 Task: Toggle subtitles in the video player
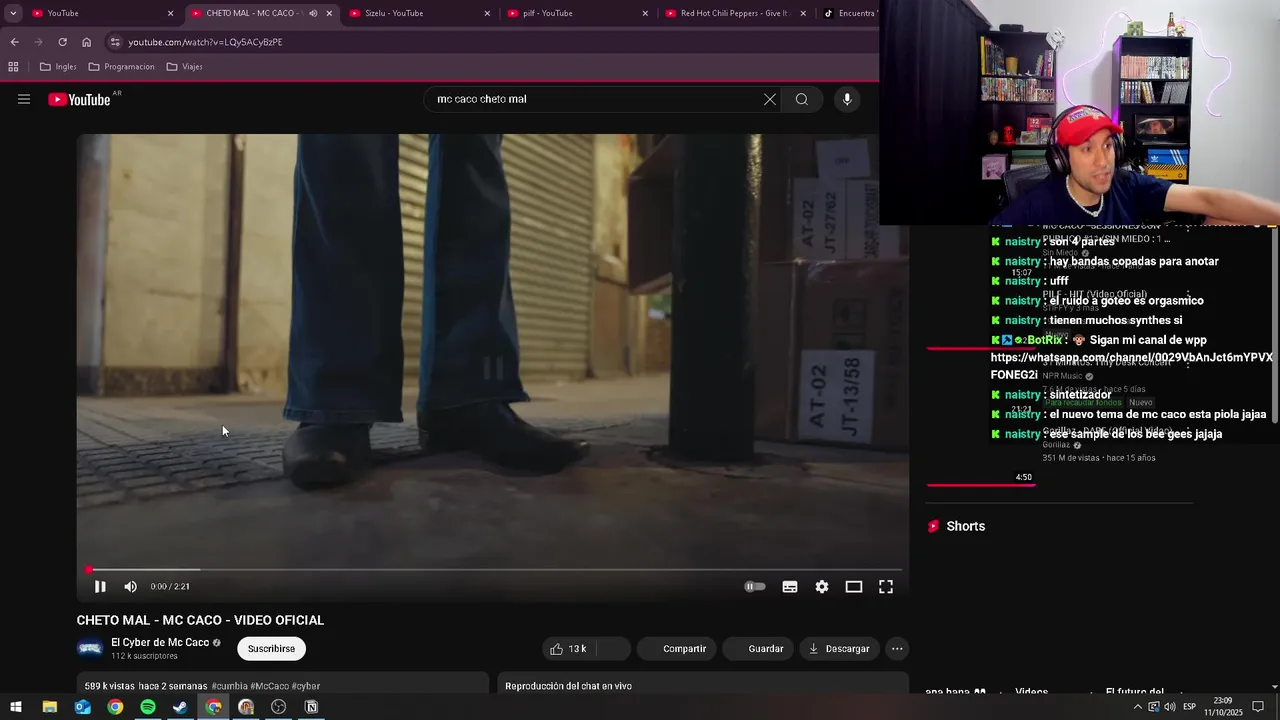click(x=790, y=587)
